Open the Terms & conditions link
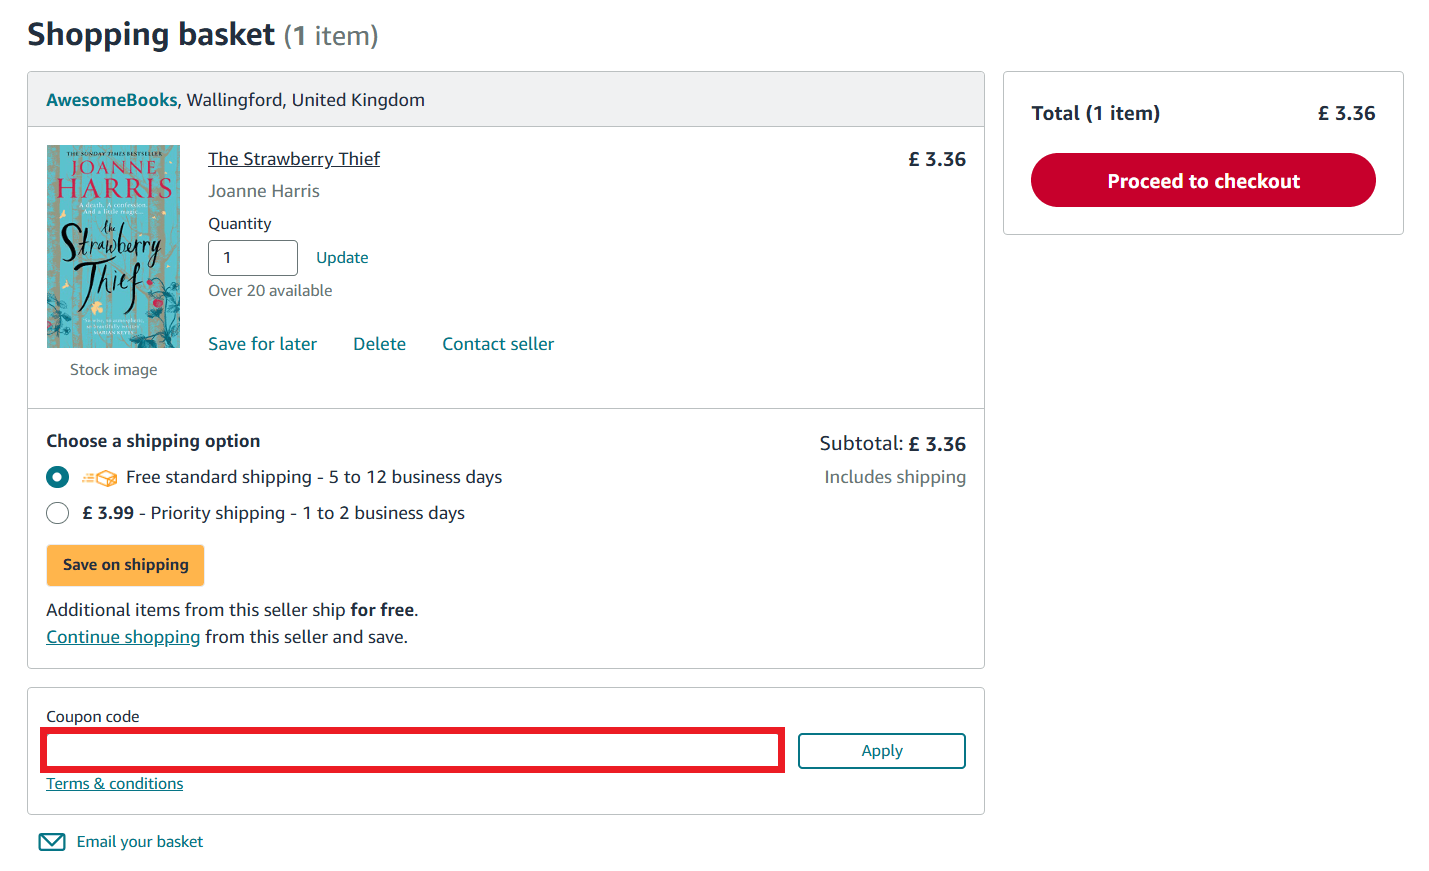Viewport: 1429px width, 871px height. tap(114, 783)
